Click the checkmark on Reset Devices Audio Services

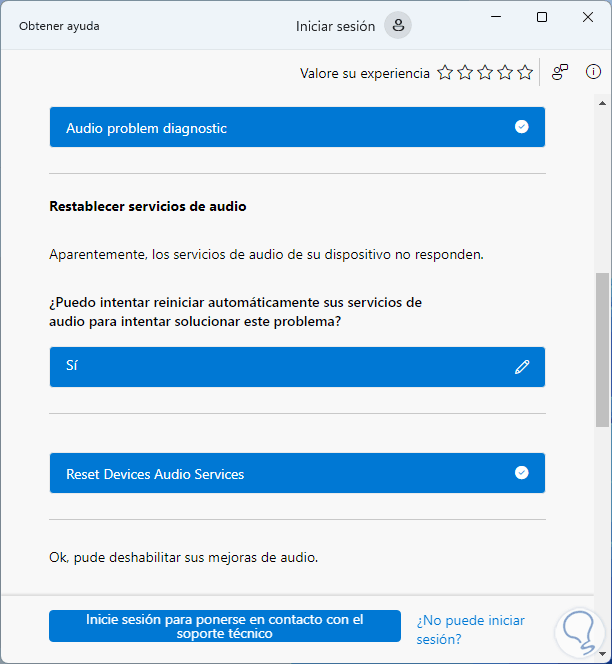[521, 473]
